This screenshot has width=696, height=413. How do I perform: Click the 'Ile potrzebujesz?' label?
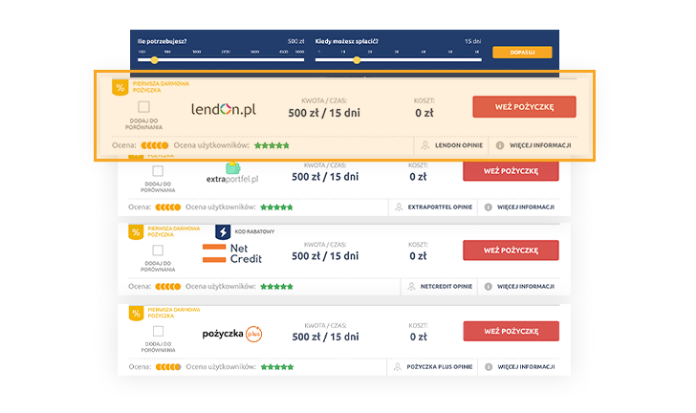[162, 41]
